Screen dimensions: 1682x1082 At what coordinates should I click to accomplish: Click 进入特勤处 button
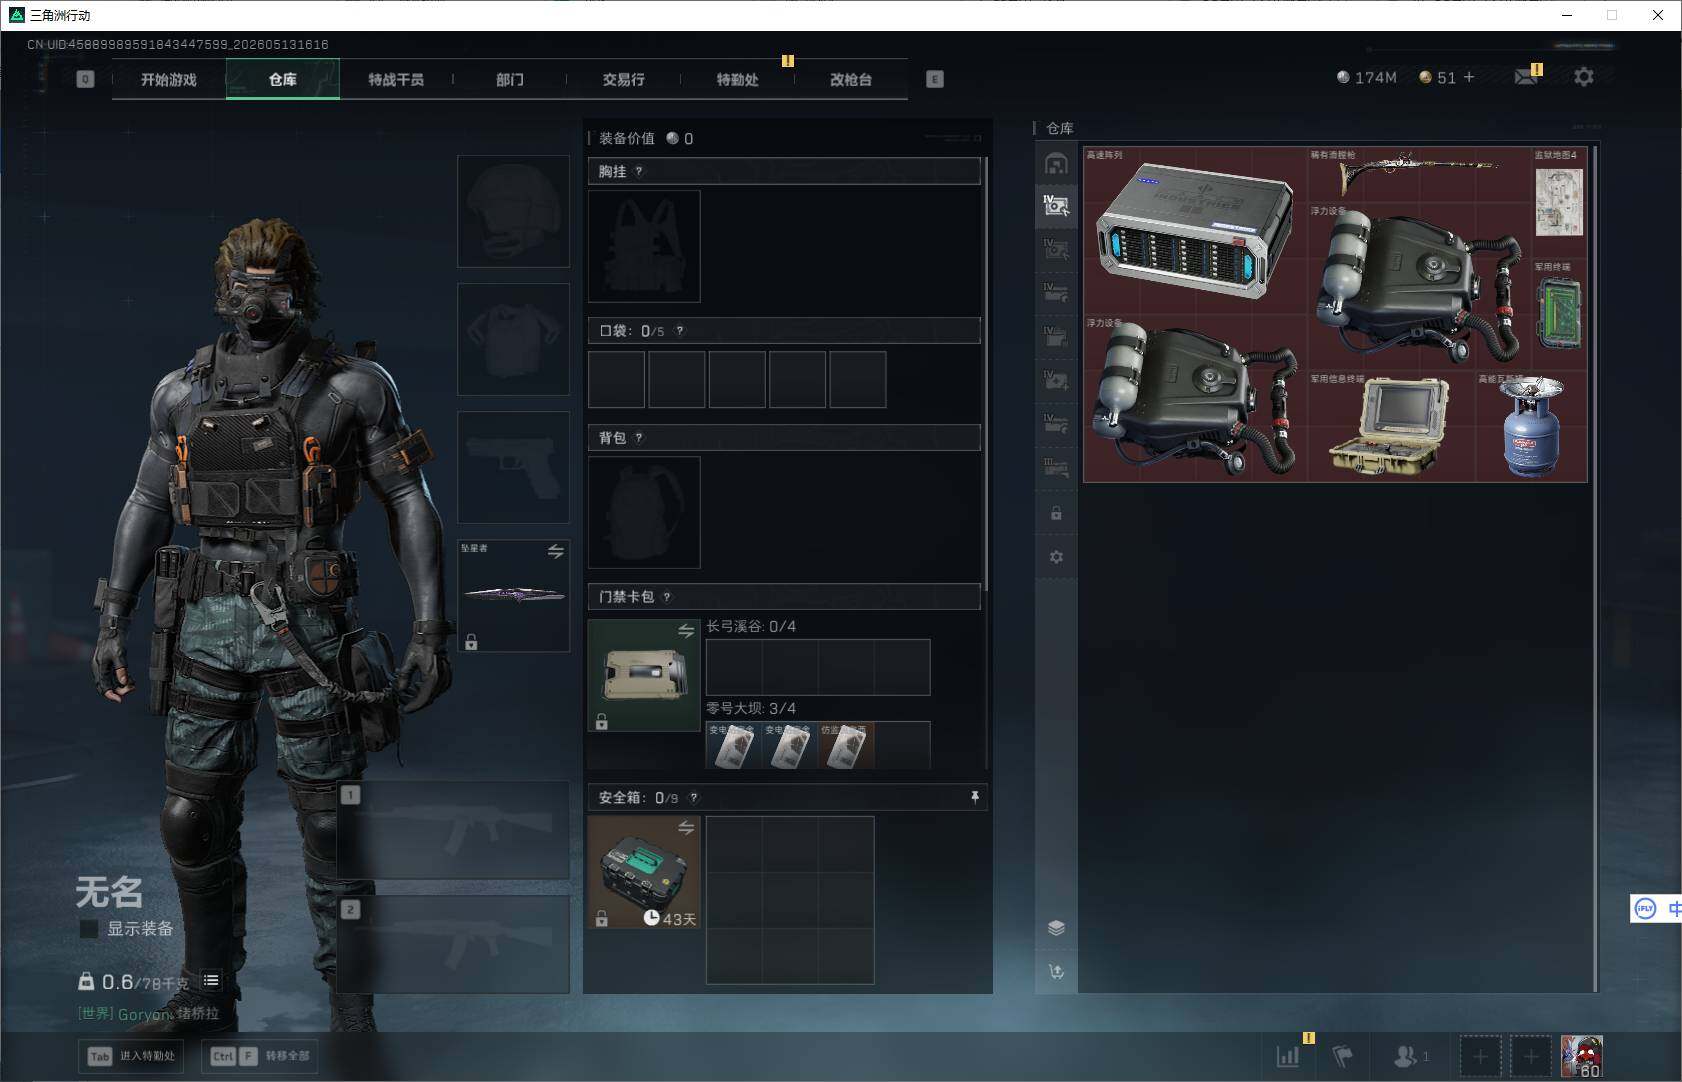click(131, 1056)
